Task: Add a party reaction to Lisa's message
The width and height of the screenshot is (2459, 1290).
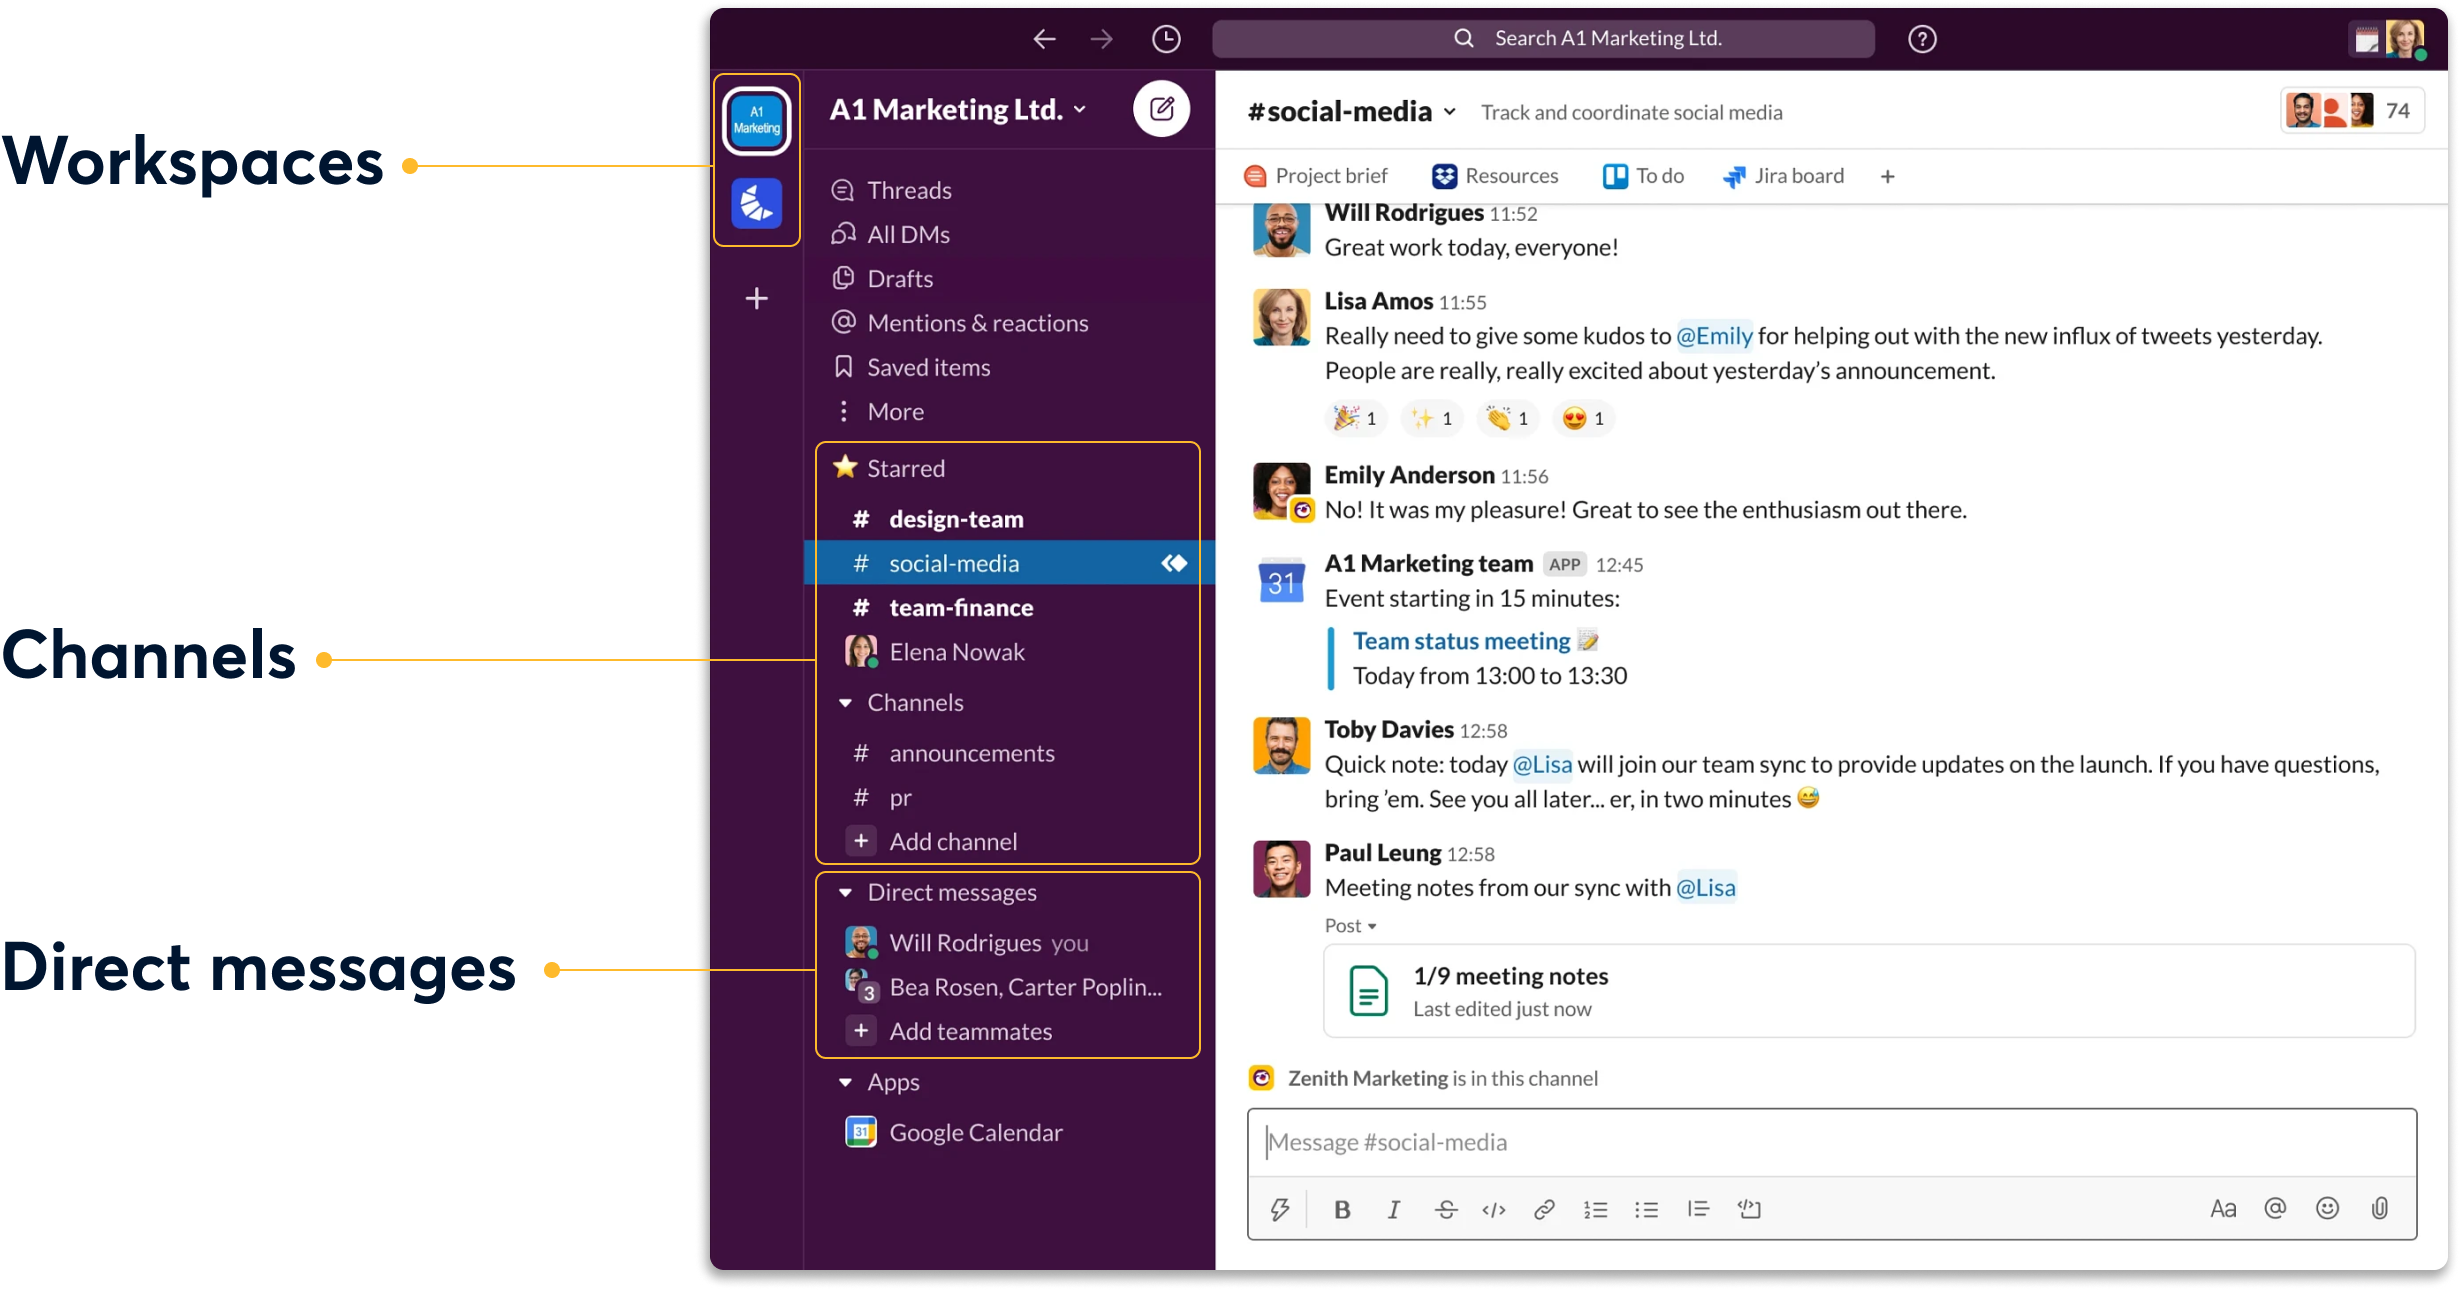Action: [1355, 418]
